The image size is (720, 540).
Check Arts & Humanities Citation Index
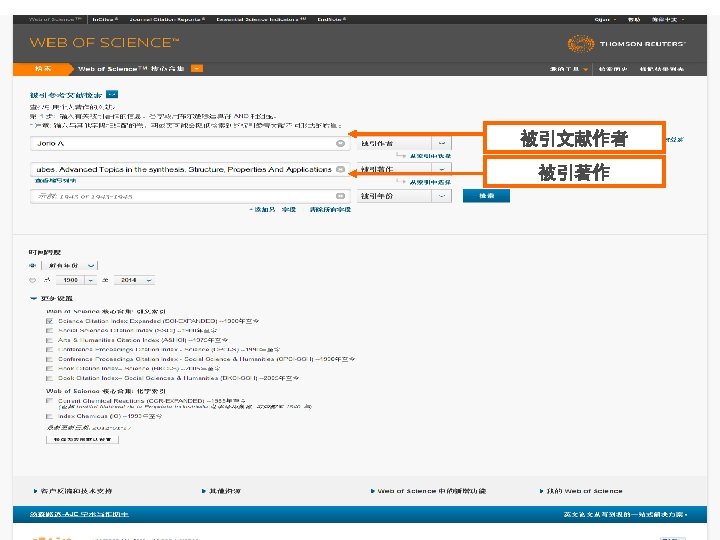point(49,340)
